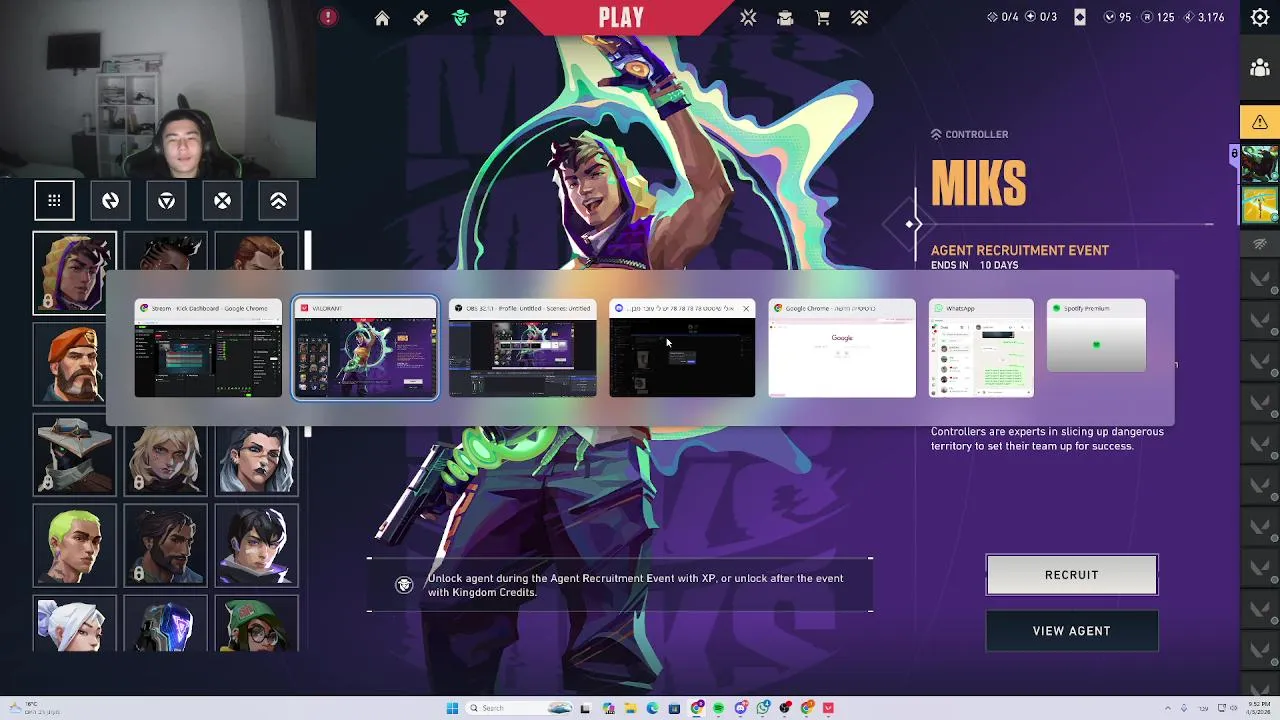Switch to Stream - Kick Dashboard Chrome window
Screen dimensions: 1280x720
(208, 349)
